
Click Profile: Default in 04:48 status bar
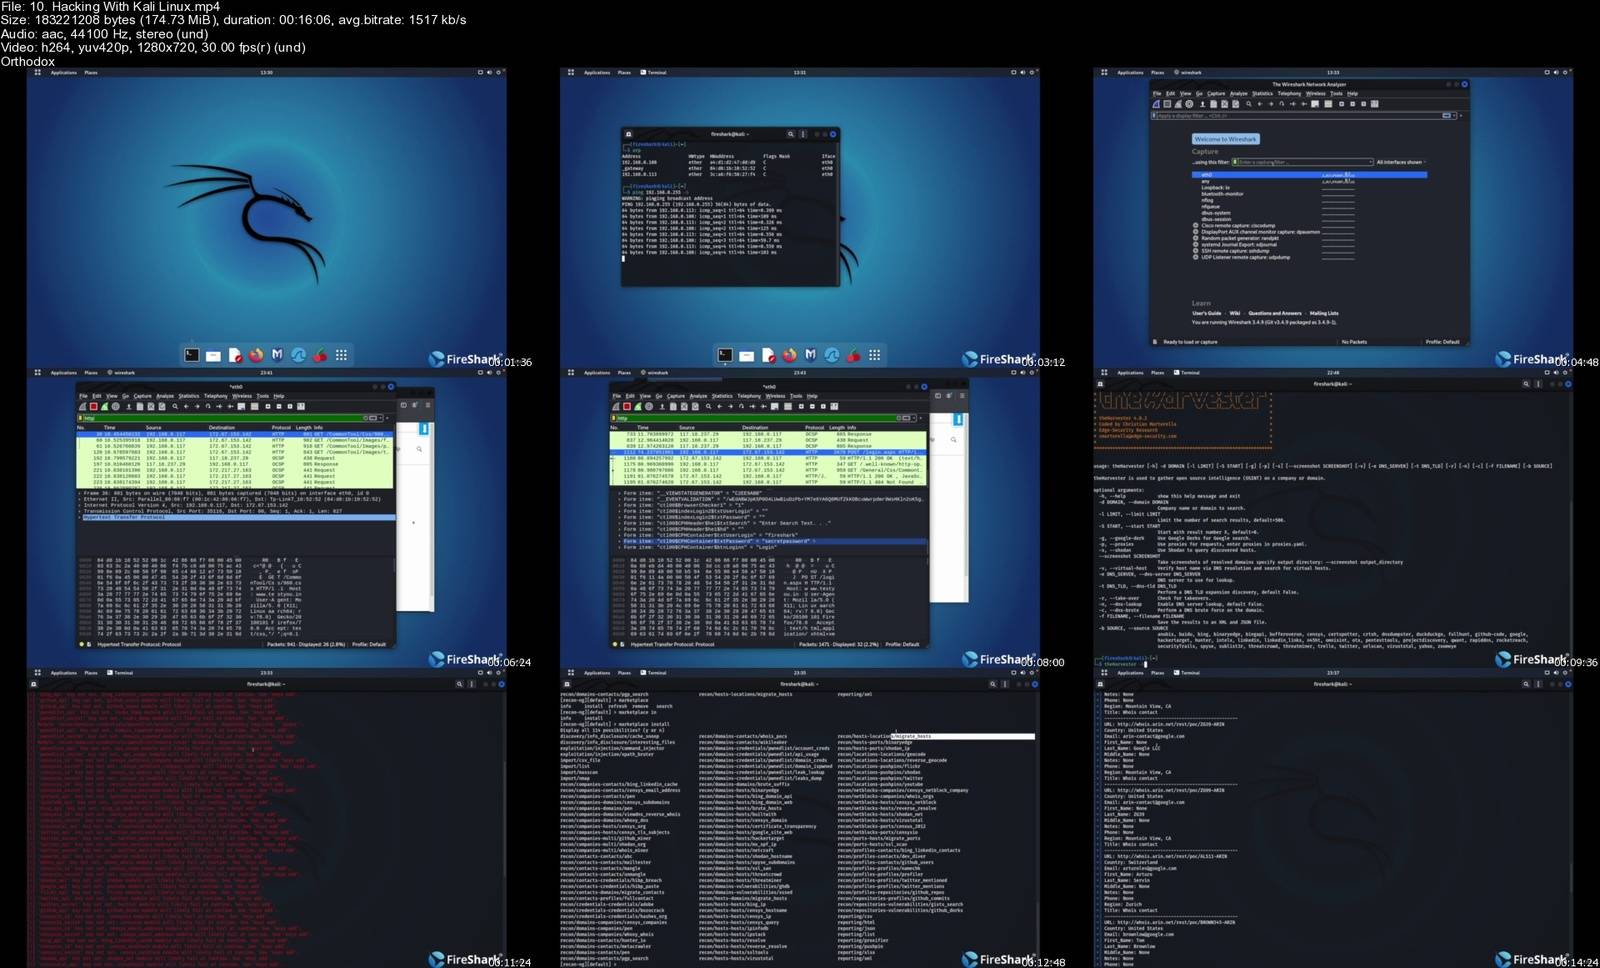(x=1443, y=342)
